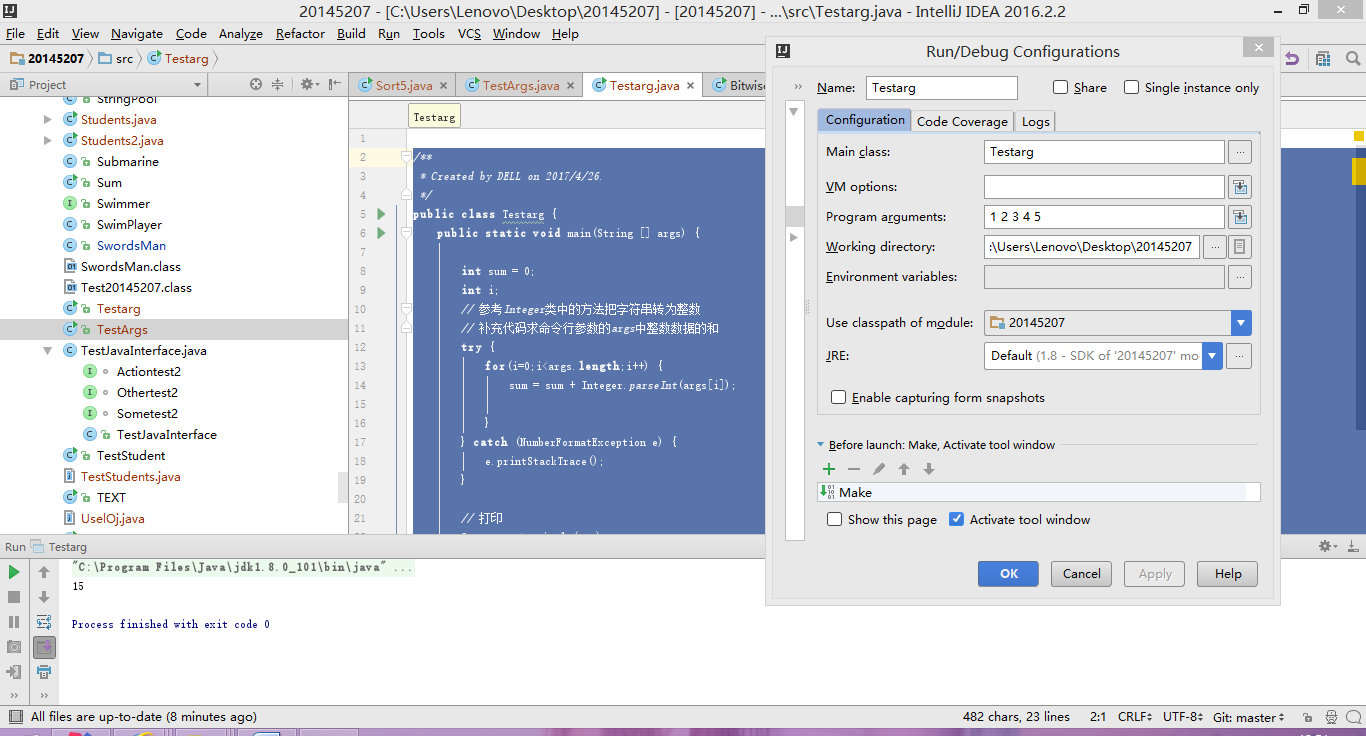This screenshot has width=1366, height=736.
Task: Click Cancel in Run/Debug Configurations
Action: click(1082, 574)
